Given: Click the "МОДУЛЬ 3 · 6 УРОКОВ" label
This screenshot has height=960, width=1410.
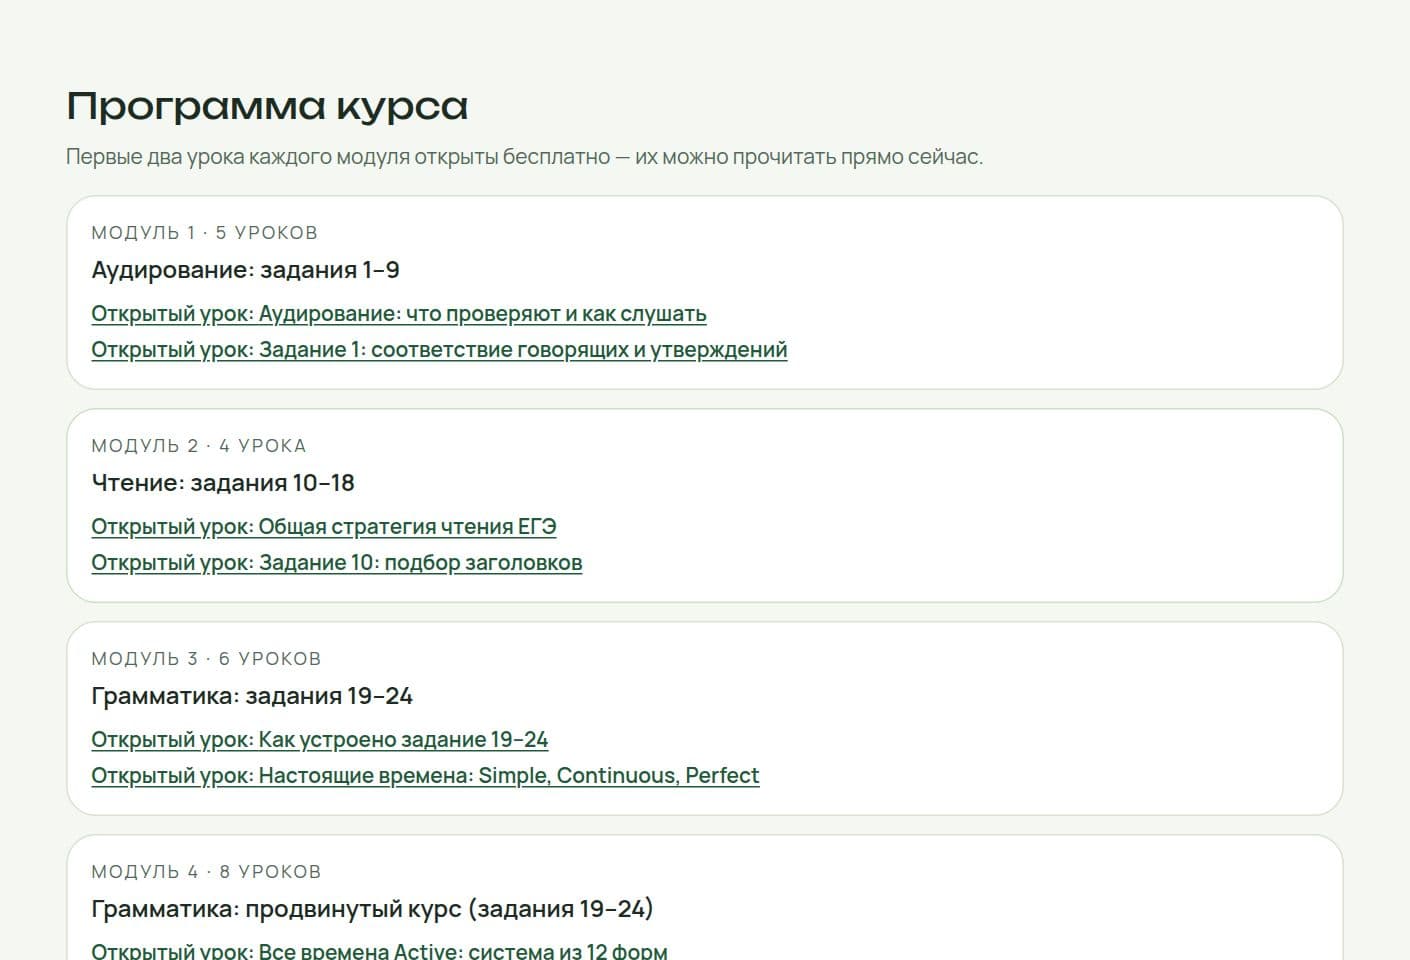Looking at the screenshot, I should [x=206, y=659].
